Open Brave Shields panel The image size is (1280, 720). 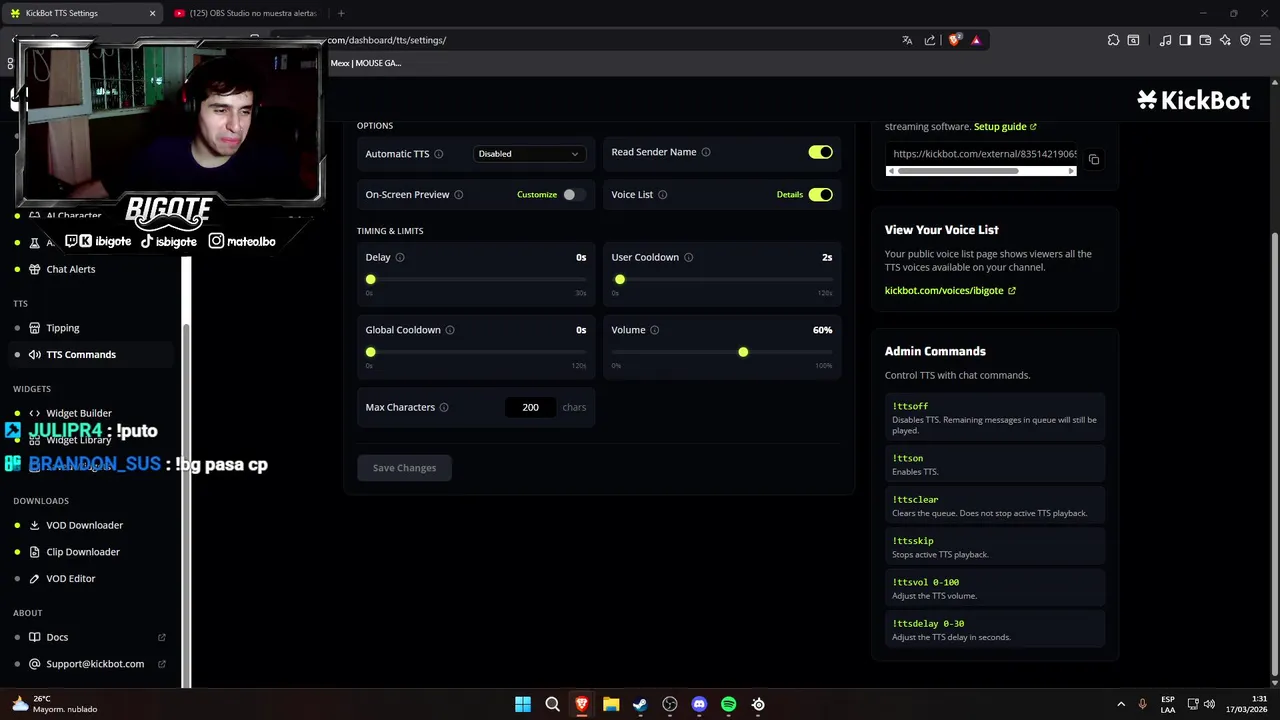(x=955, y=40)
